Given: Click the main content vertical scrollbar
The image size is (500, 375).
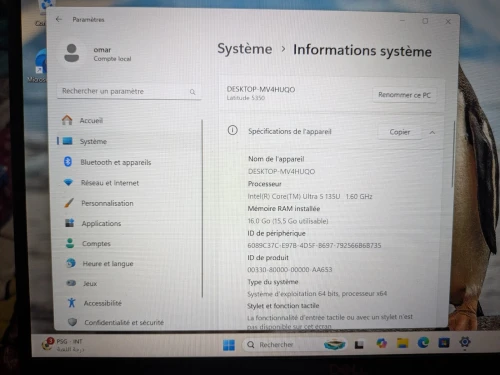Looking at the screenshot, I should click(453, 153).
